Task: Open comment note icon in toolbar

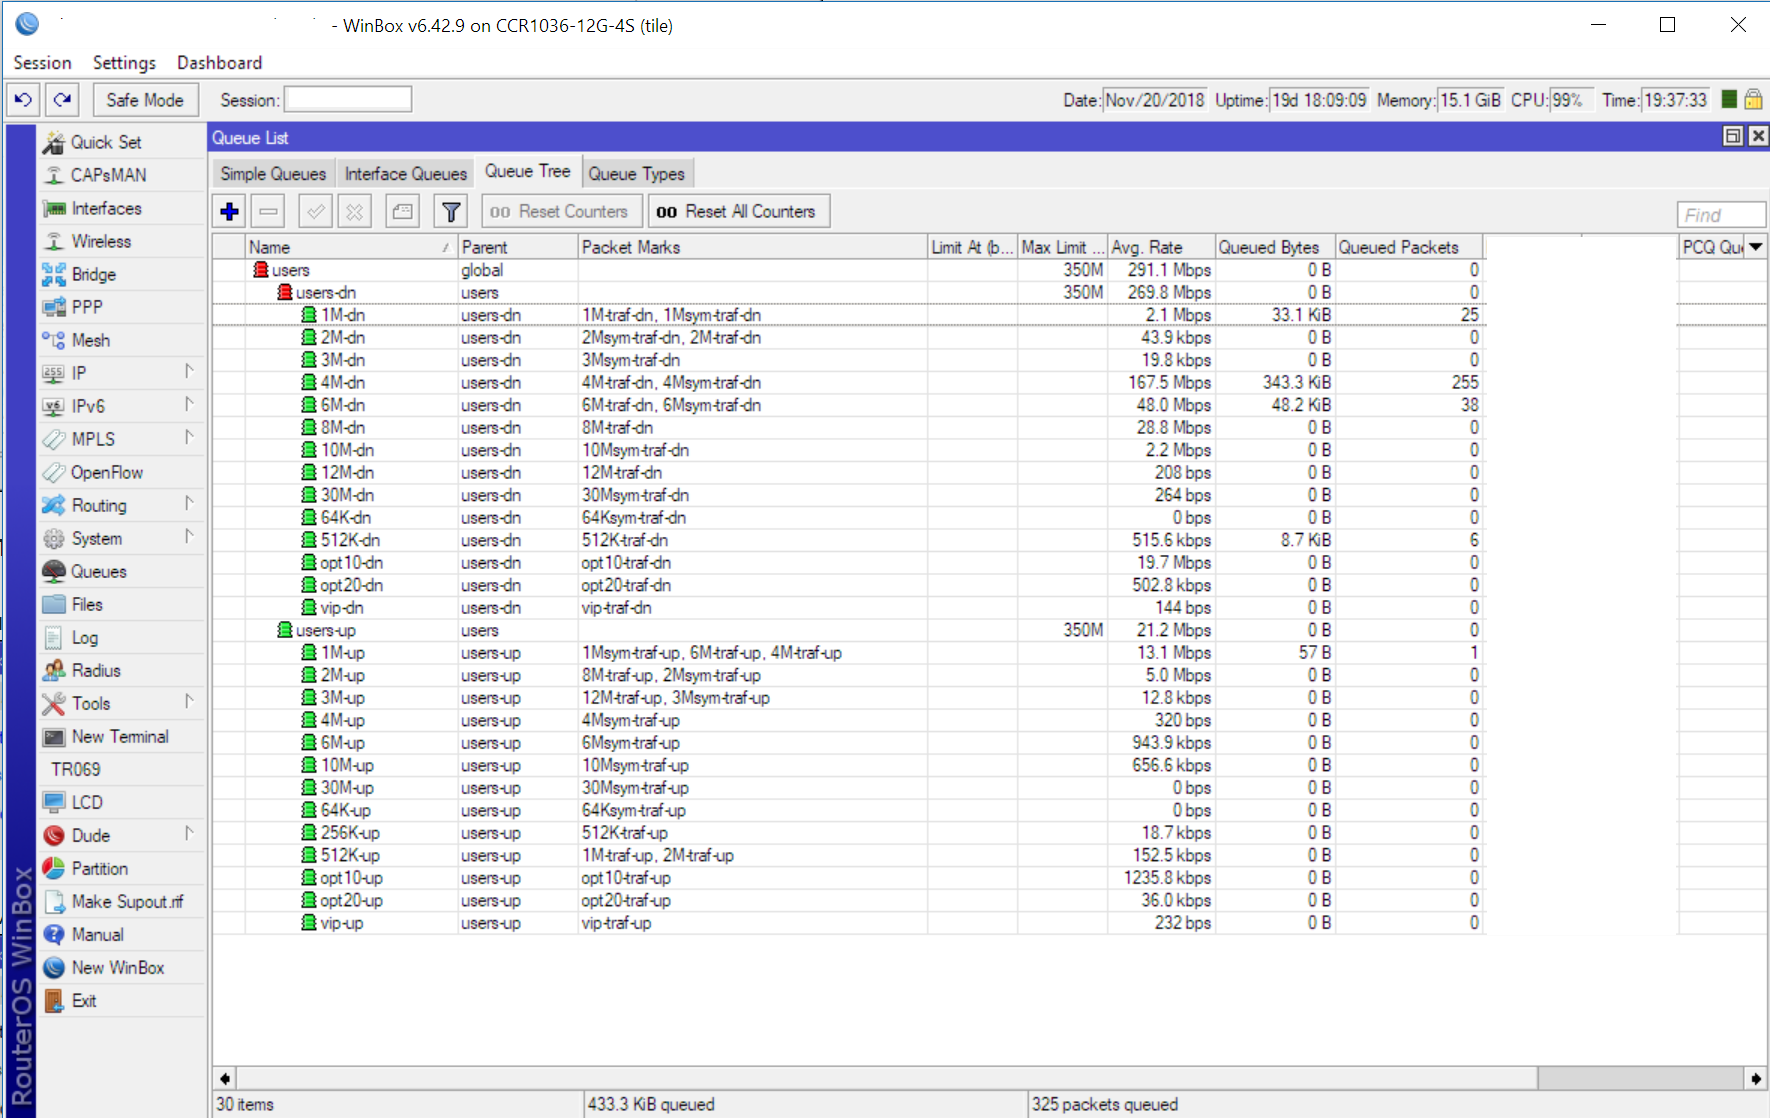Action: click(x=402, y=212)
